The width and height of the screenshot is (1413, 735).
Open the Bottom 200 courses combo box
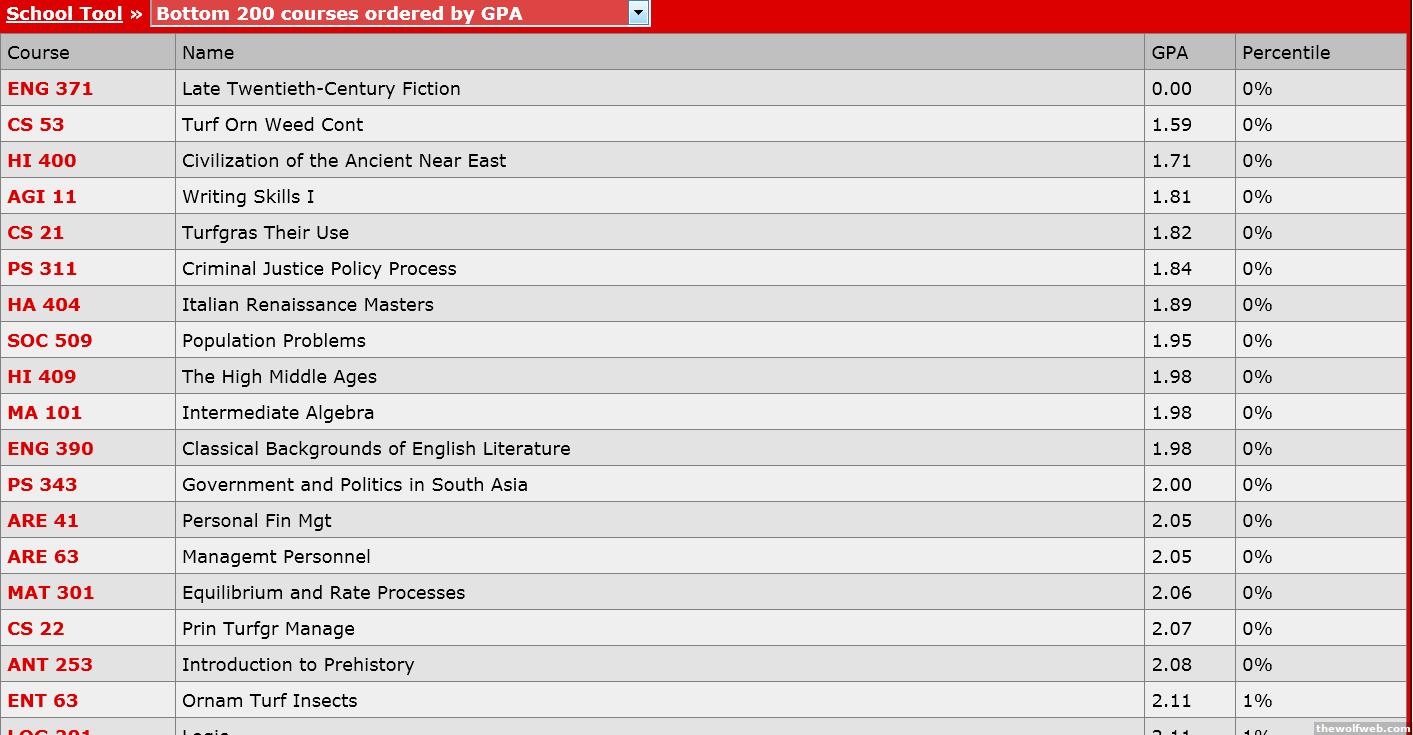(x=390, y=14)
